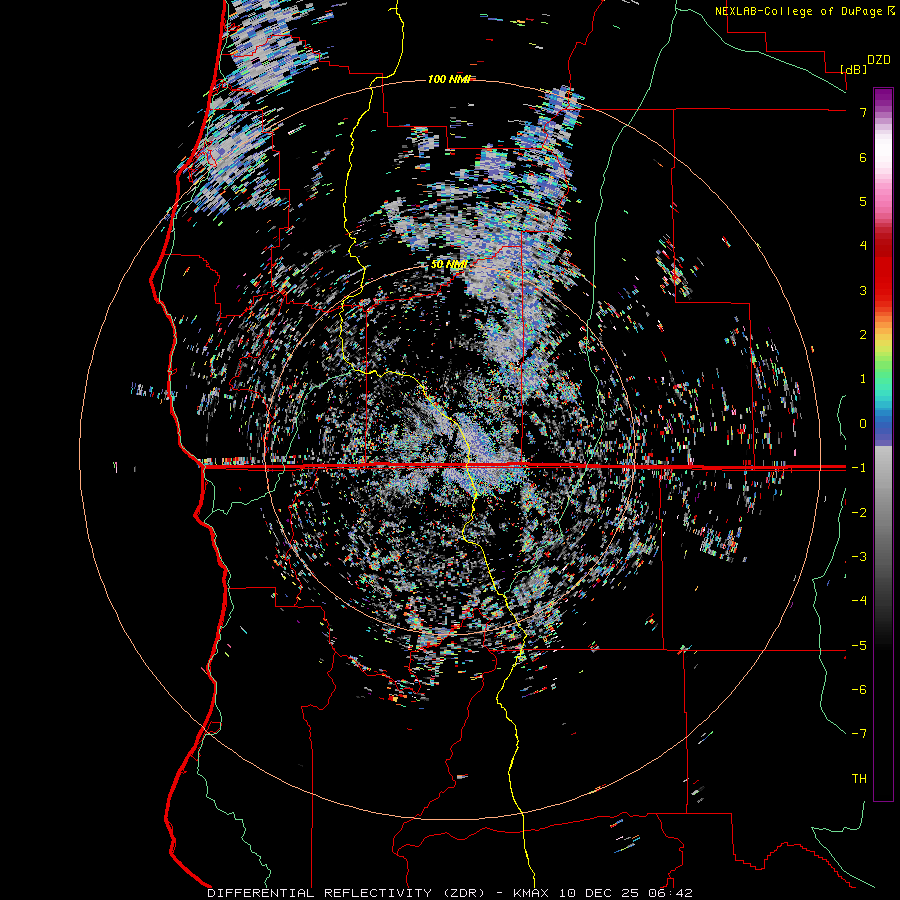
Task: Click the "0" tick on the color scale
Action: pyautogui.click(x=863, y=424)
